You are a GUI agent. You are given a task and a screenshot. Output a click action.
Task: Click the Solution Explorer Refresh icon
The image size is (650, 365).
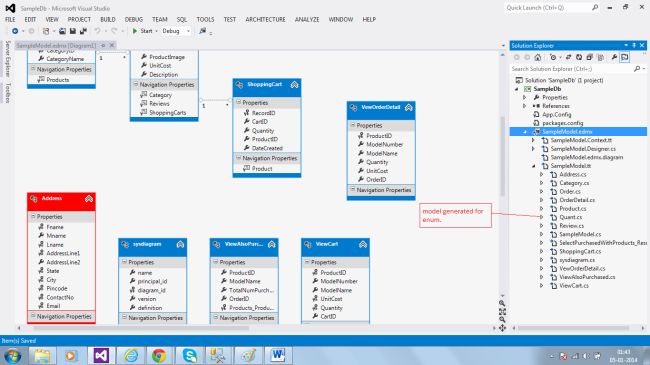tap(579, 57)
